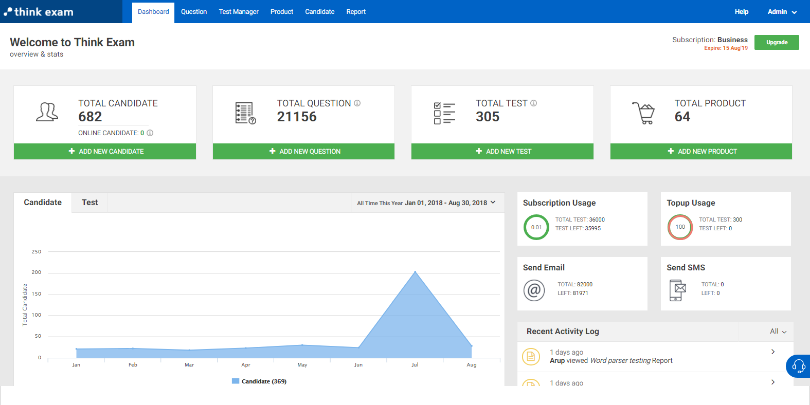Click the Total Question document icon
This screenshot has width=810, height=405.
[x=244, y=113]
